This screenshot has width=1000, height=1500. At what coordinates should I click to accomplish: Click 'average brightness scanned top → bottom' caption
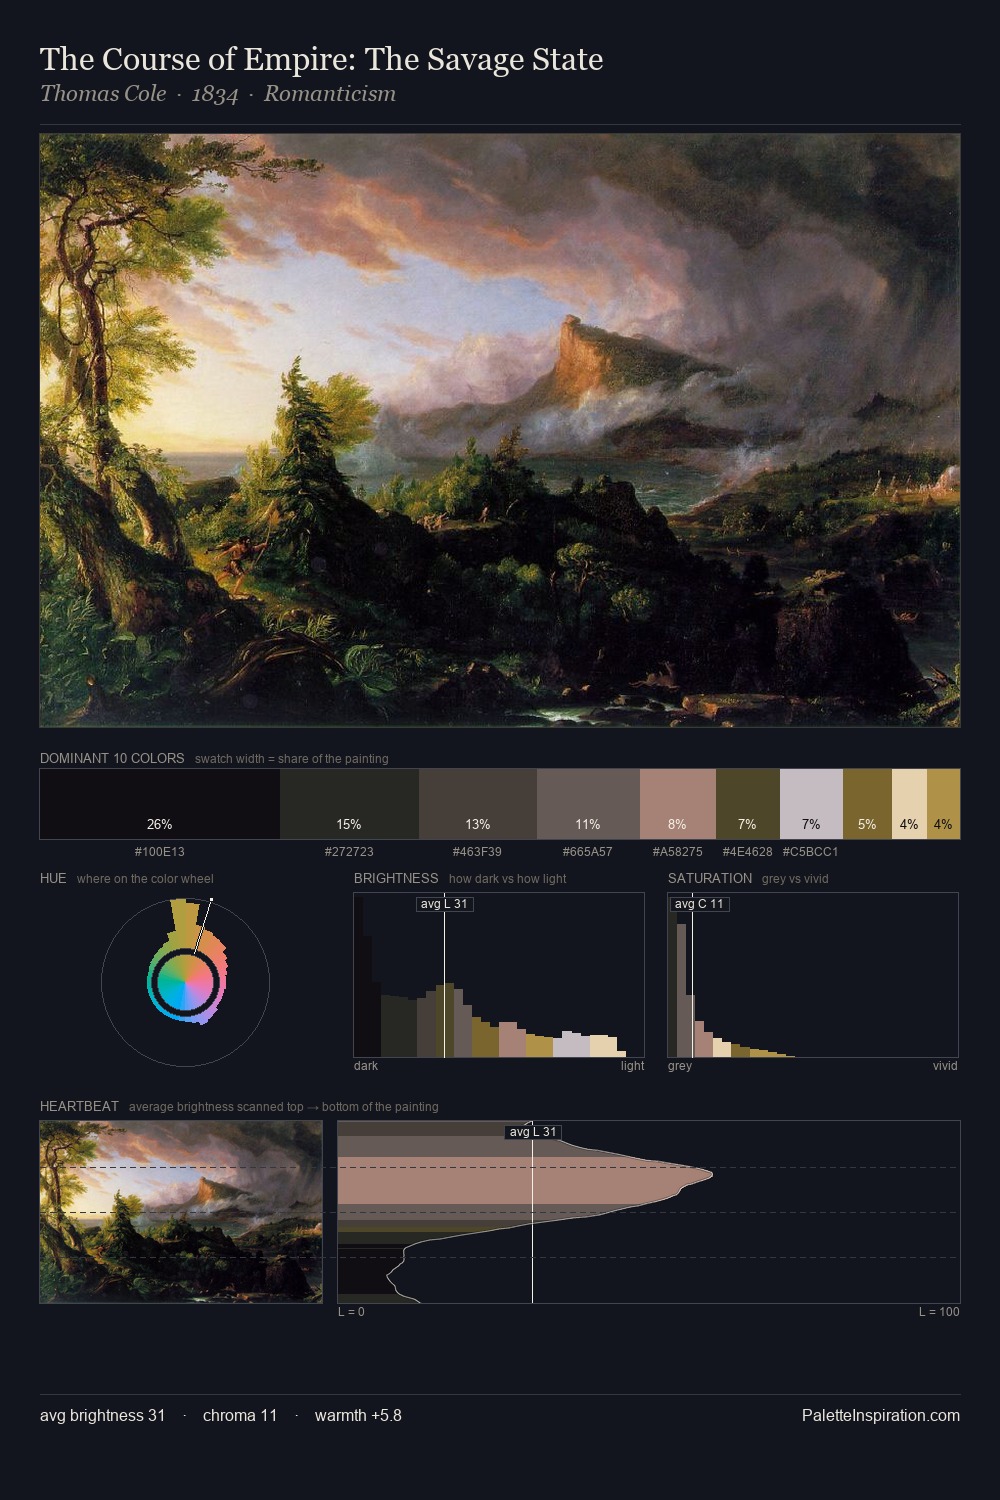284,1107
